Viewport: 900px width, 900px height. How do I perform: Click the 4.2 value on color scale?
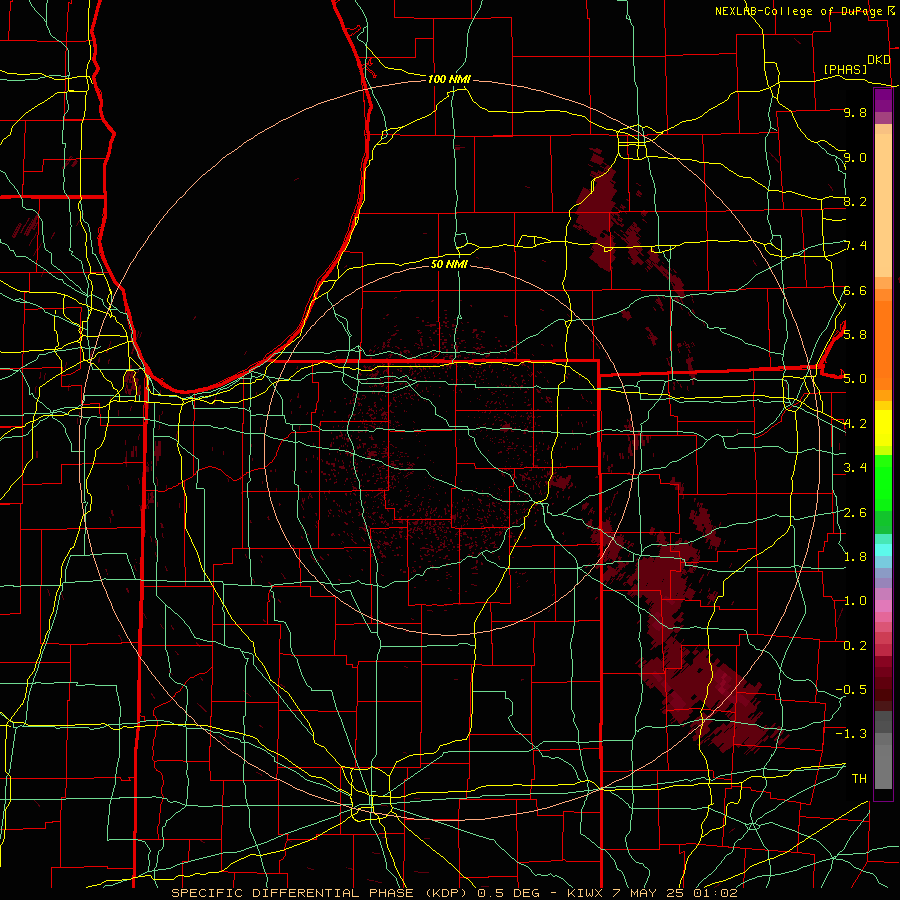point(855,424)
